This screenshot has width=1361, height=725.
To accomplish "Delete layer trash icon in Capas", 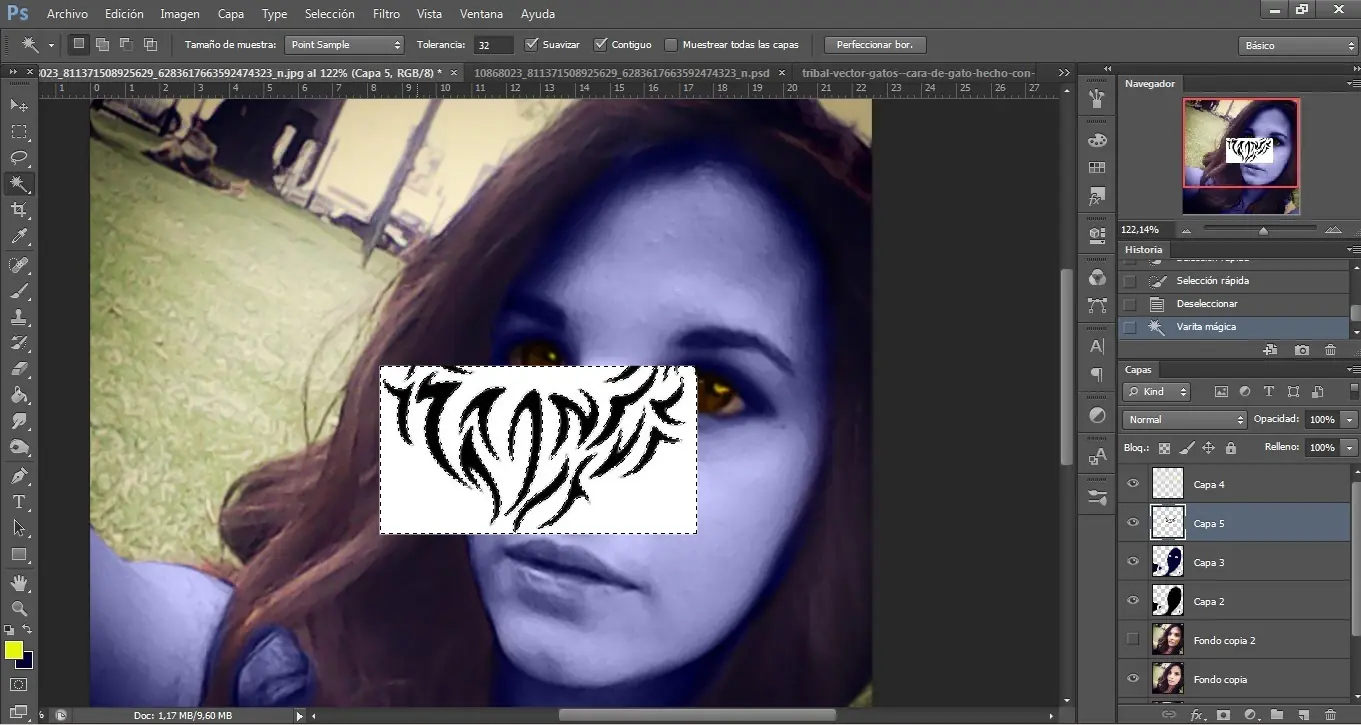I will pos(1330,715).
